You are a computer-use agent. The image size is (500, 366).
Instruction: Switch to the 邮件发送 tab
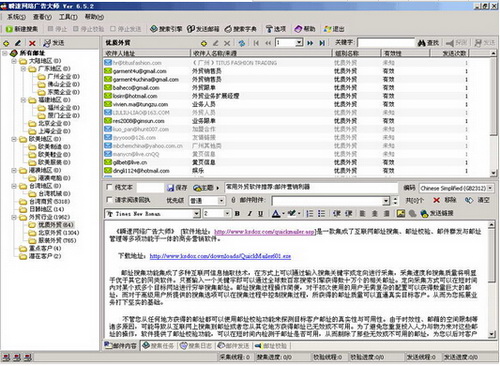click(x=233, y=346)
